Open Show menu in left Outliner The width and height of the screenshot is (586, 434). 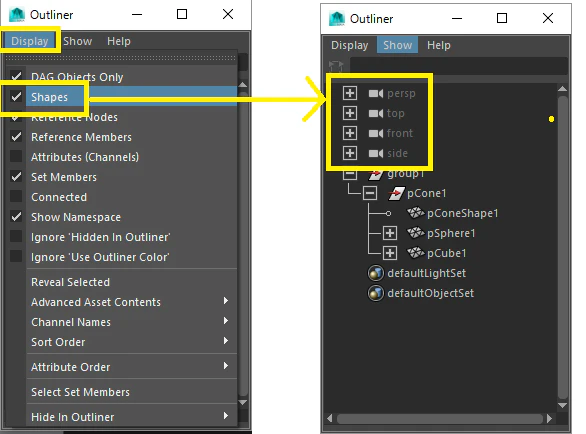click(x=77, y=41)
